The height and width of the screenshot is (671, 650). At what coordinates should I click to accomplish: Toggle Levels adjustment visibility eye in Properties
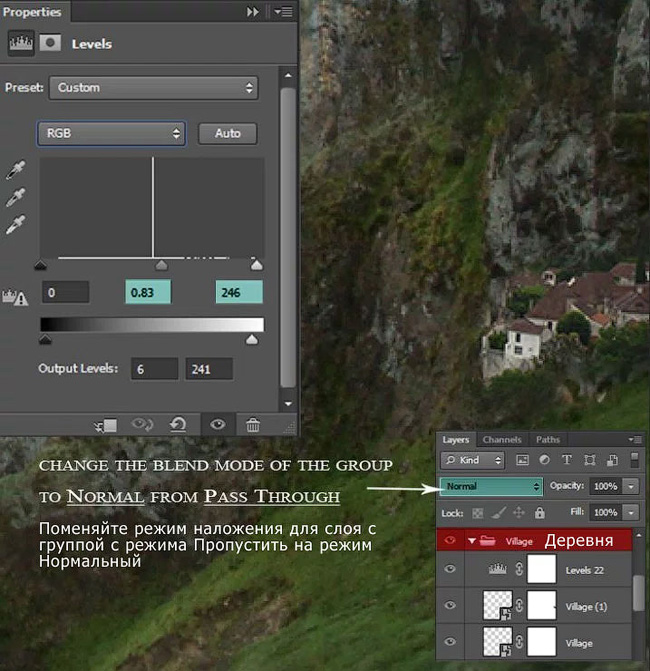218,425
